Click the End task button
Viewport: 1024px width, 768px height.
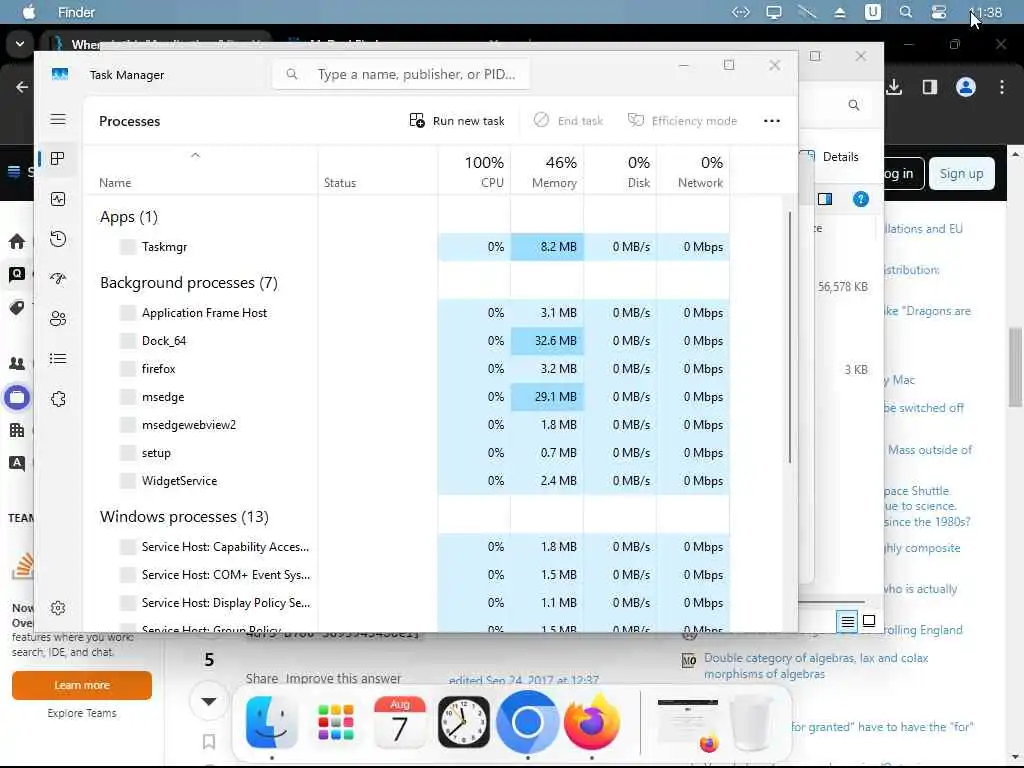pyautogui.click(x=568, y=121)
